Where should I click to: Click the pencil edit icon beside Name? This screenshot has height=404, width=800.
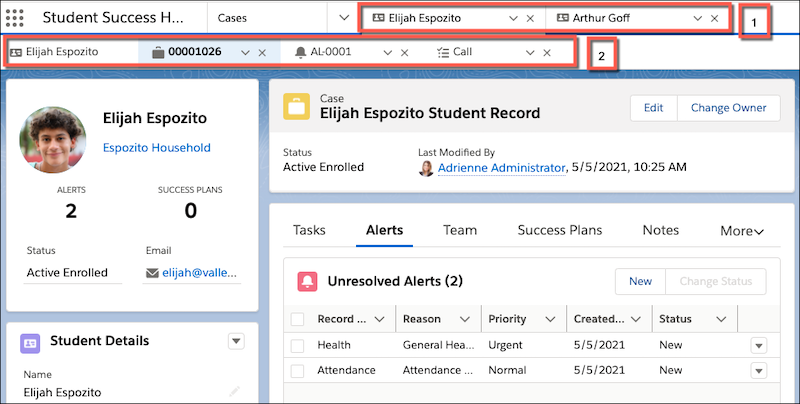point(234,391)
